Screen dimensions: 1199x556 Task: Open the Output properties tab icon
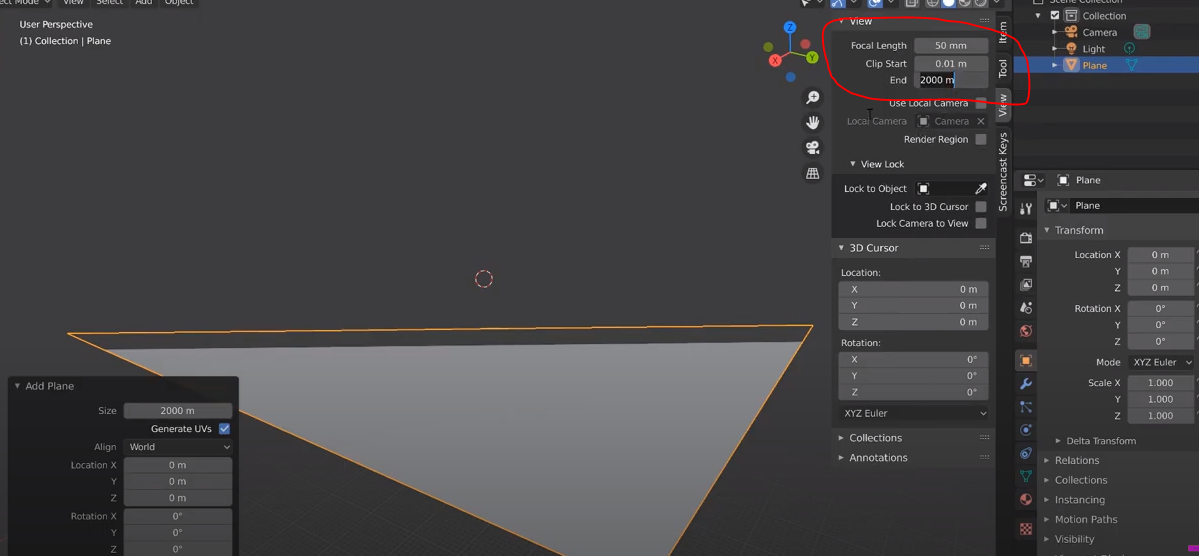coord(1026,262)
